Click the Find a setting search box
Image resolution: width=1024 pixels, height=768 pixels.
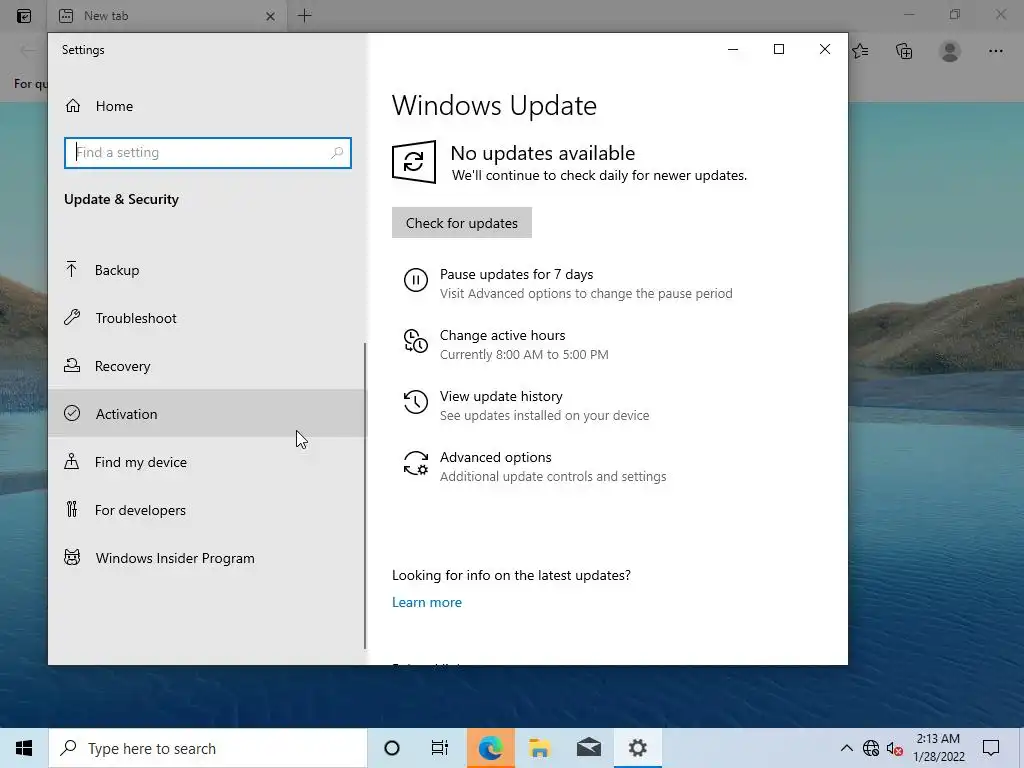[x=208, y=153]
